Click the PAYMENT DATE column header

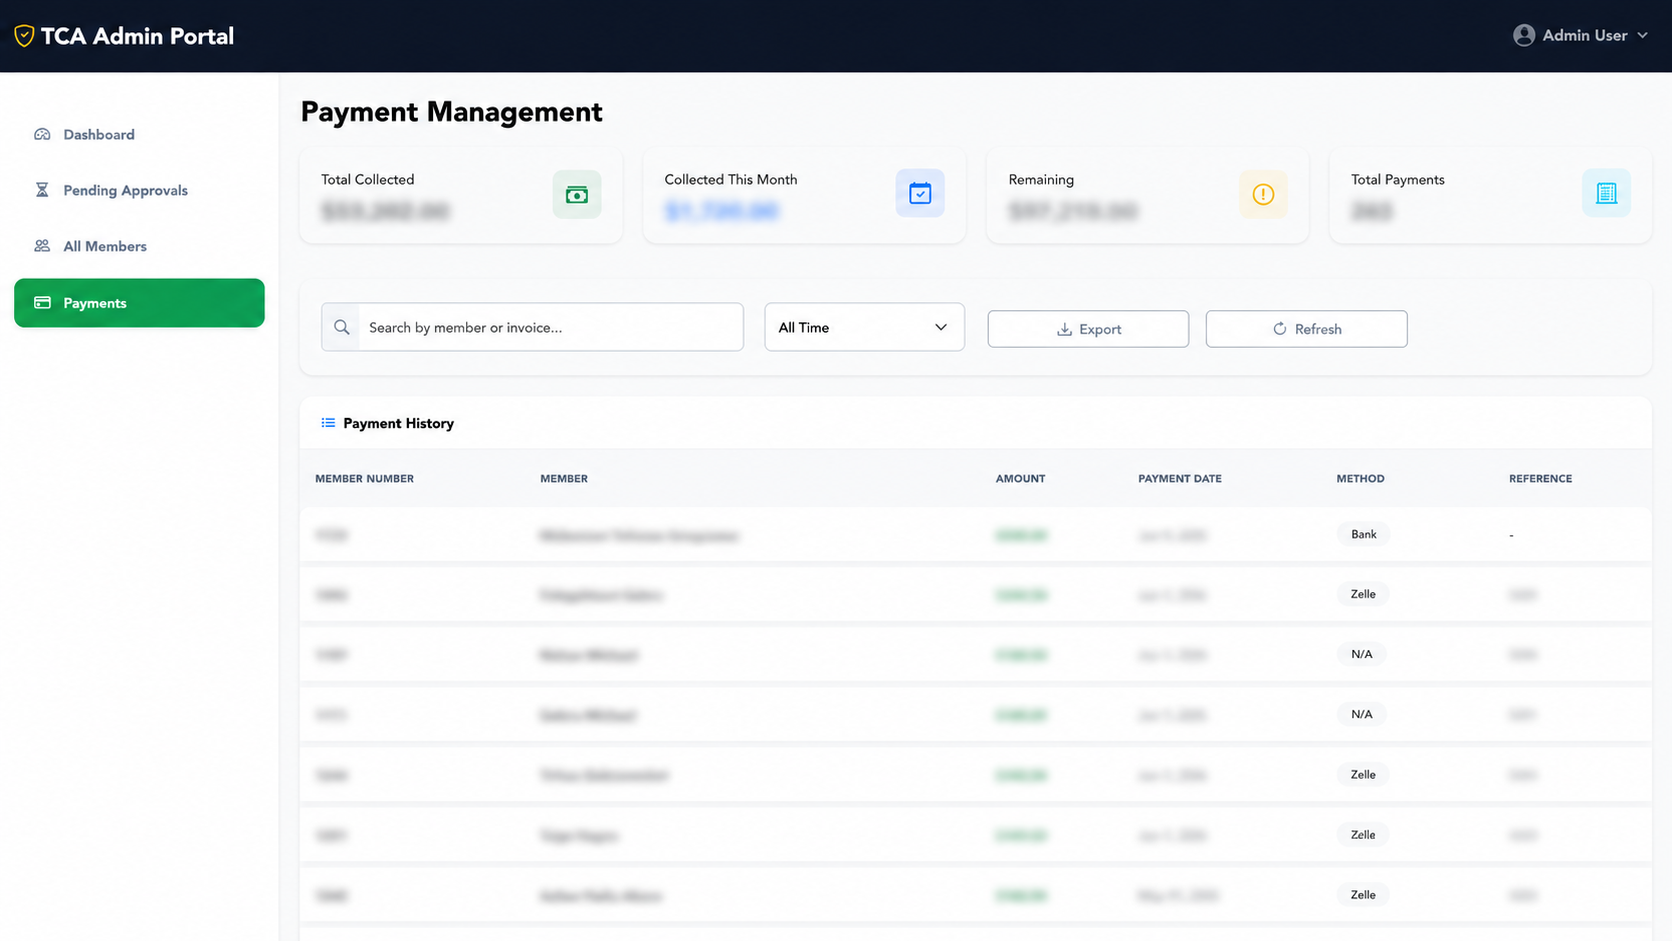point(1180,479)
